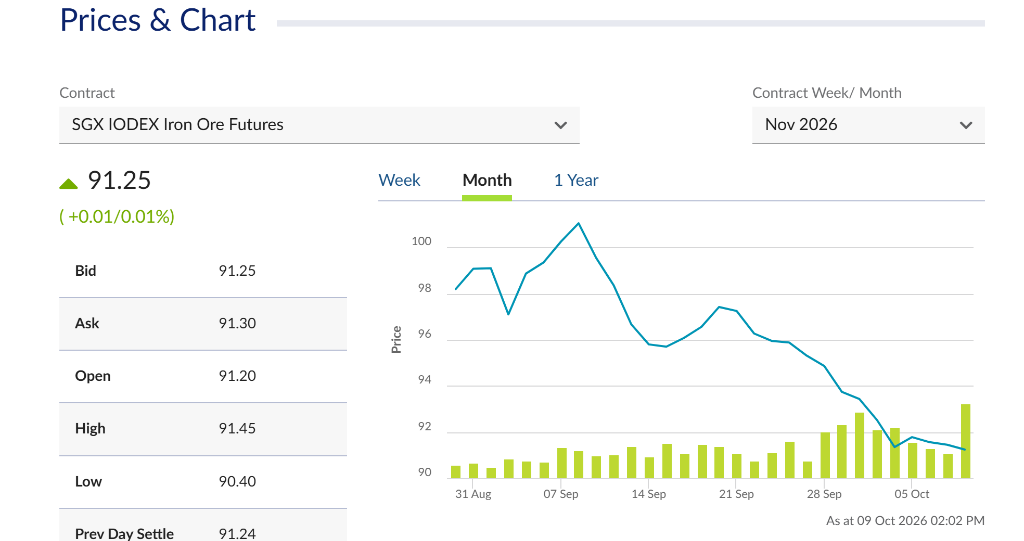The height and width of the screenshot is (541, 1024).
Task: Open the Contract Week/Month dropdown showing Nov 2026
Action: coord(868,125)
